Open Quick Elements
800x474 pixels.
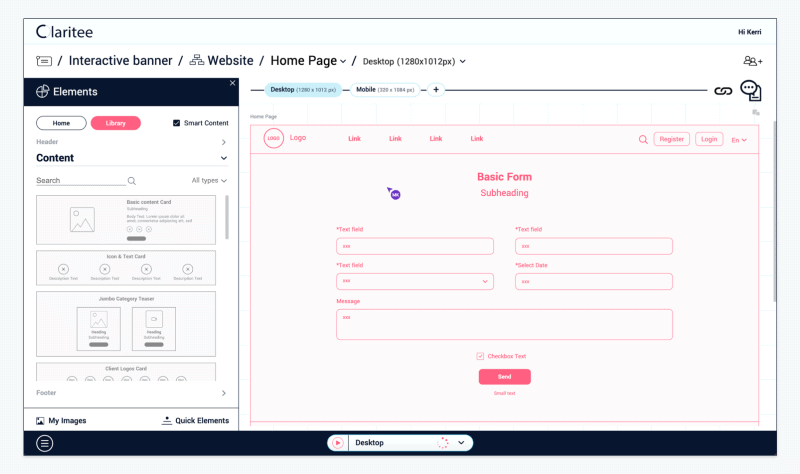[195, 420]
